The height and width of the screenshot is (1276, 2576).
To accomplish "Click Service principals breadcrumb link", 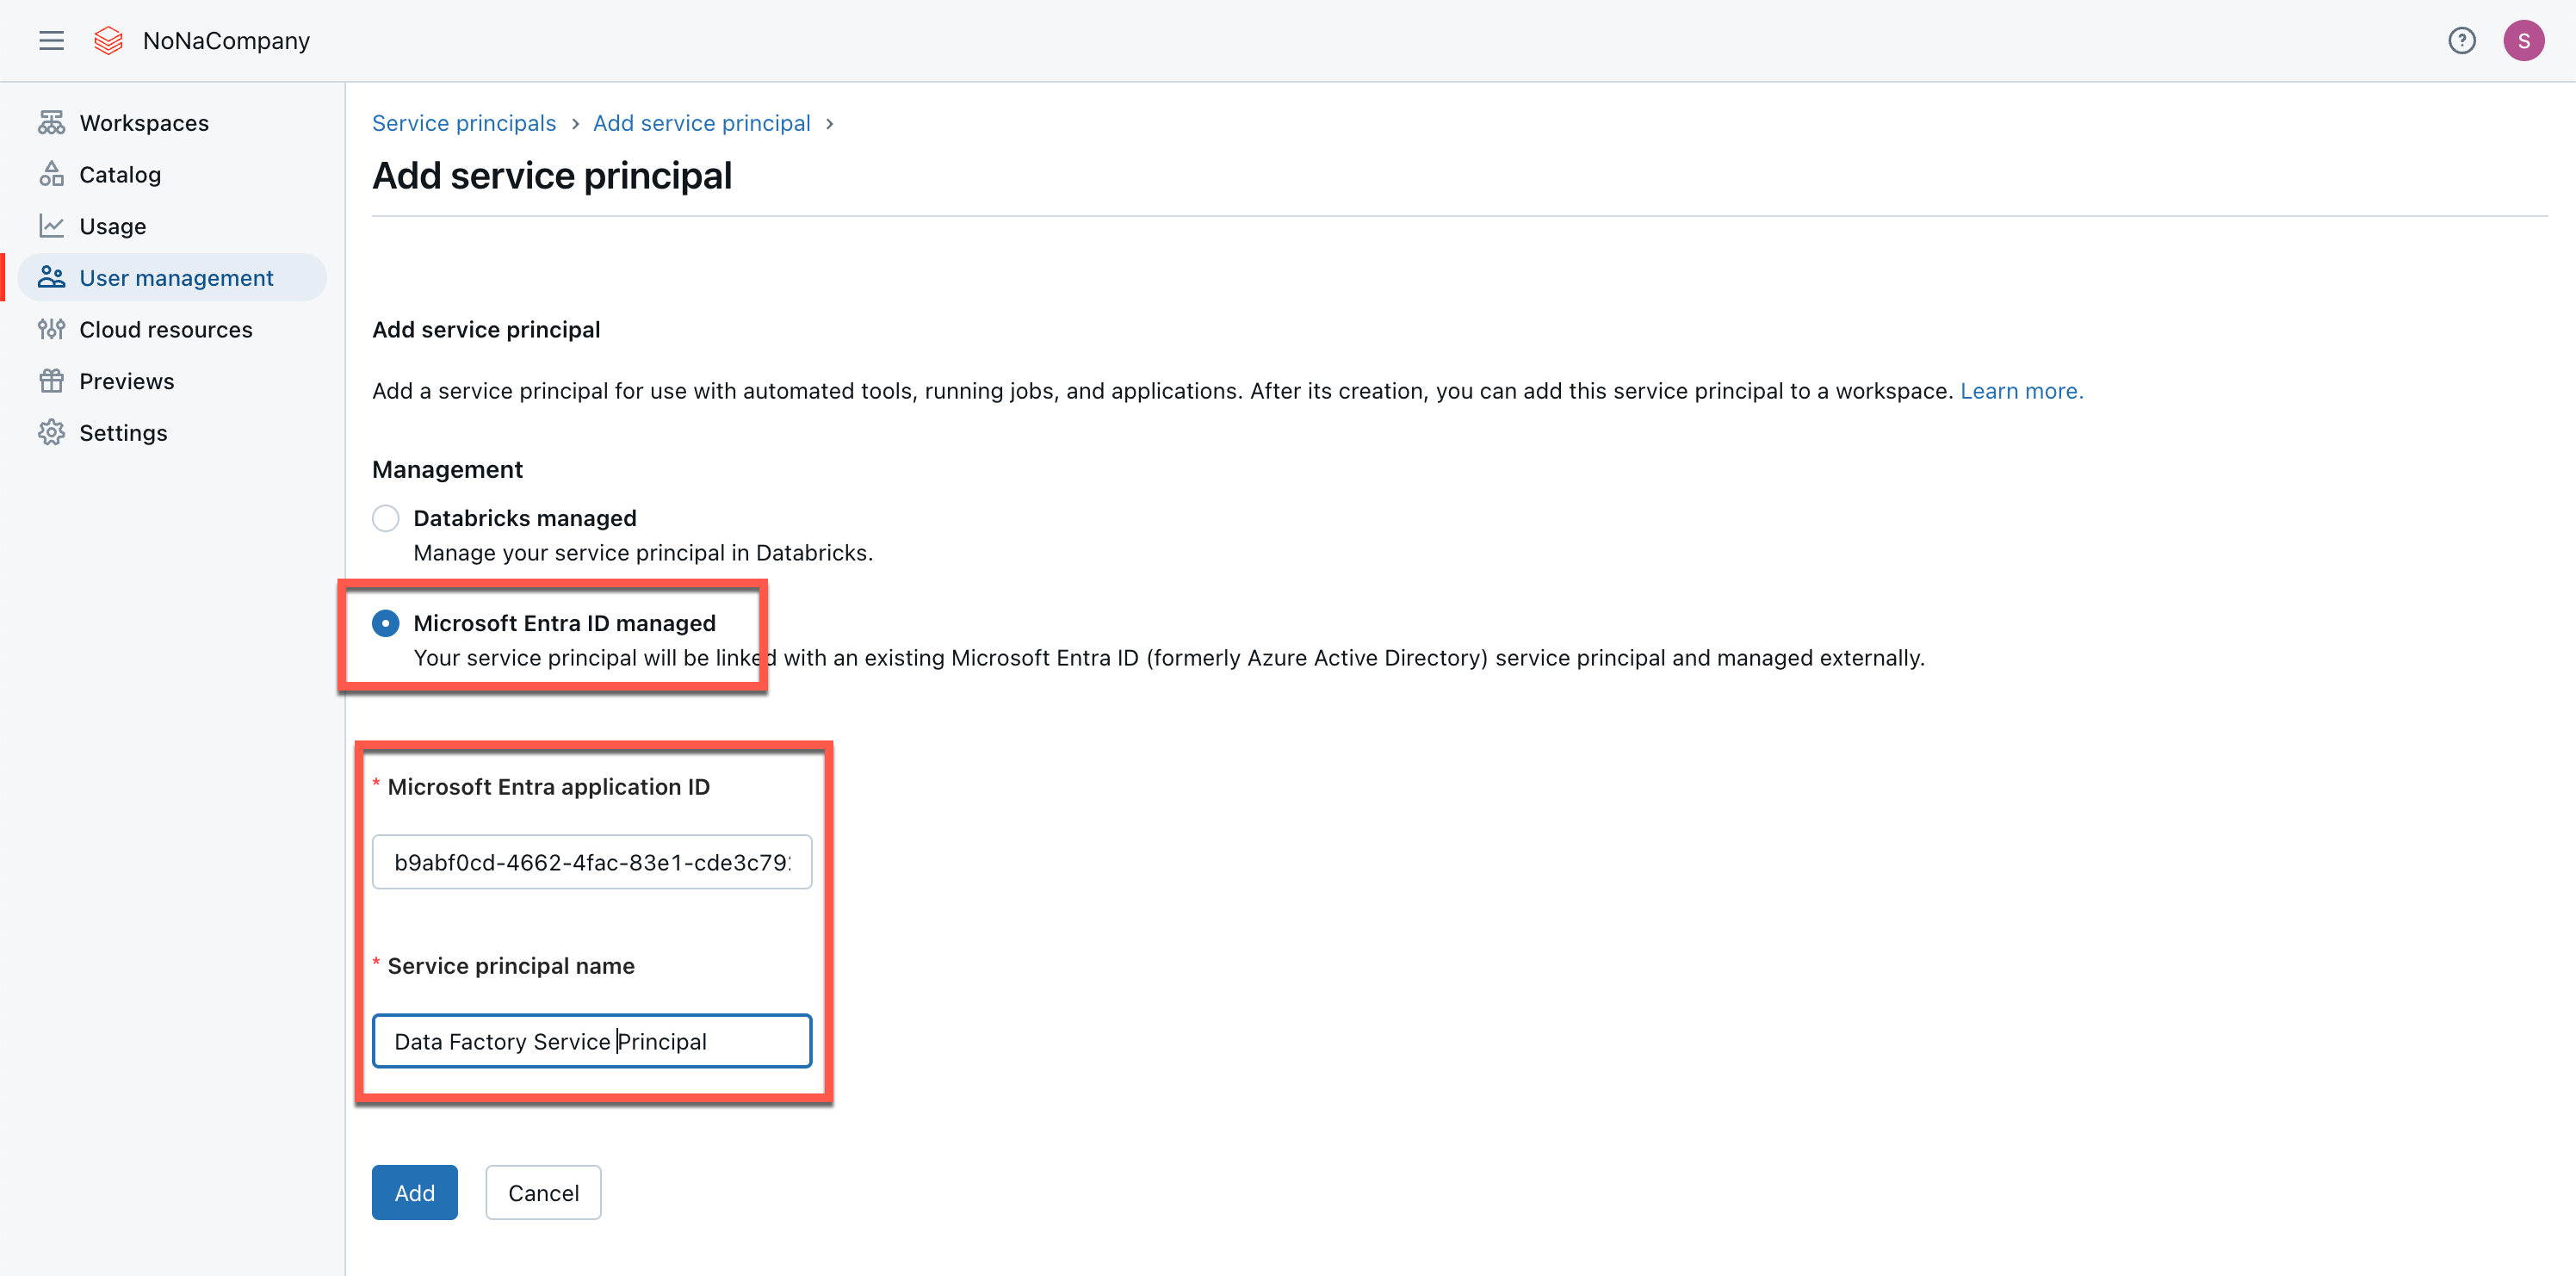I will click(x=463, y=122).
